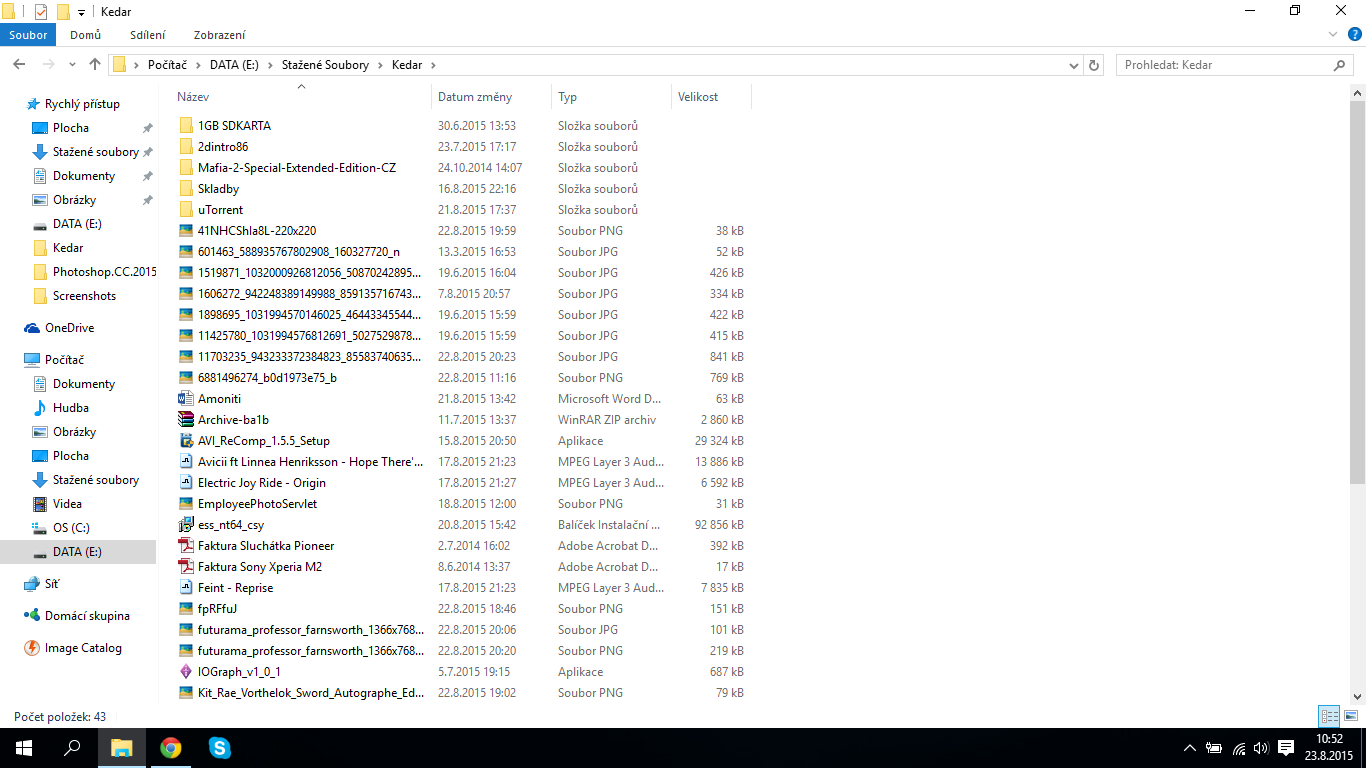Viewport: 1366px width, 768px height.
Task: Open Skype from the taskbar
Action: click(219, 747)
